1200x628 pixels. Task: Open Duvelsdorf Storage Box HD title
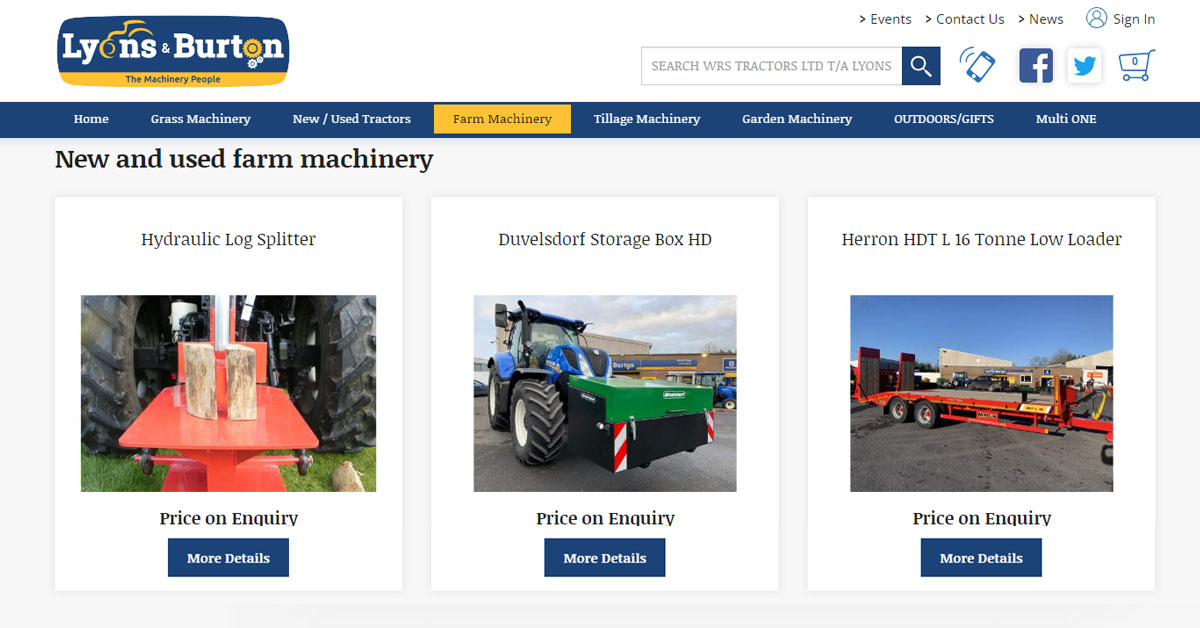[605, 240]
